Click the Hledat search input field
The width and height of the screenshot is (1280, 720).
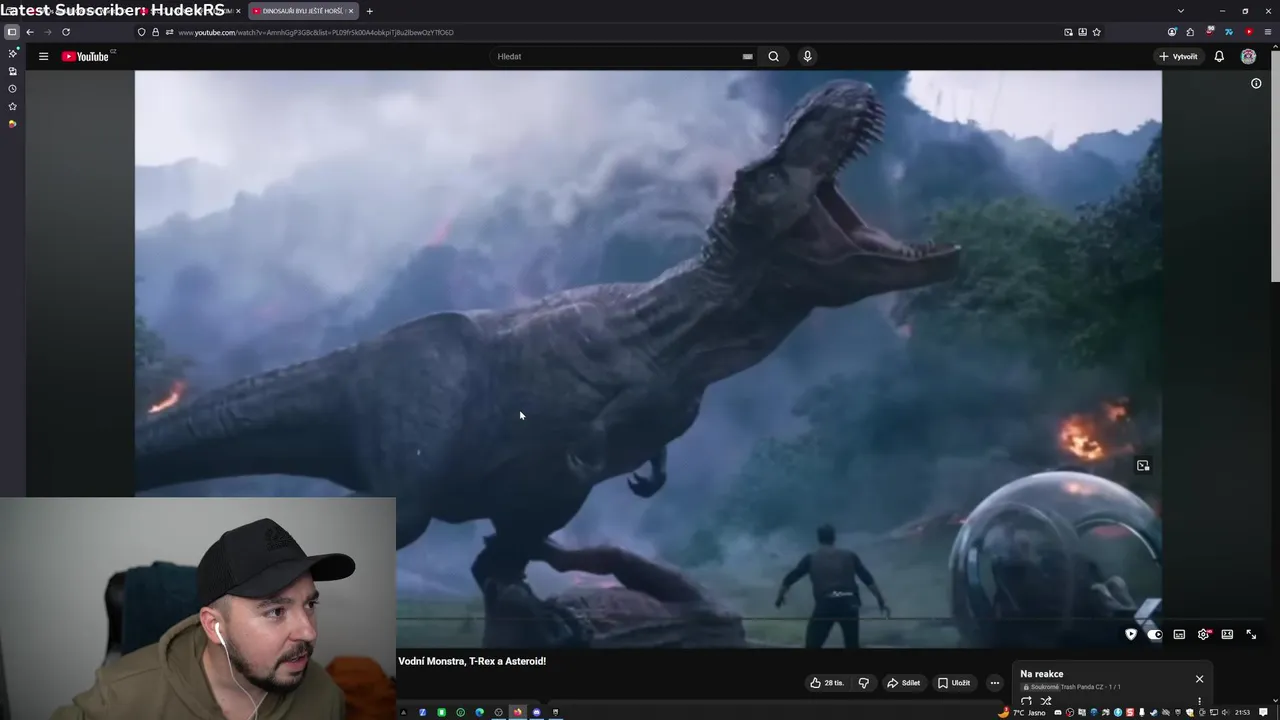617,56
